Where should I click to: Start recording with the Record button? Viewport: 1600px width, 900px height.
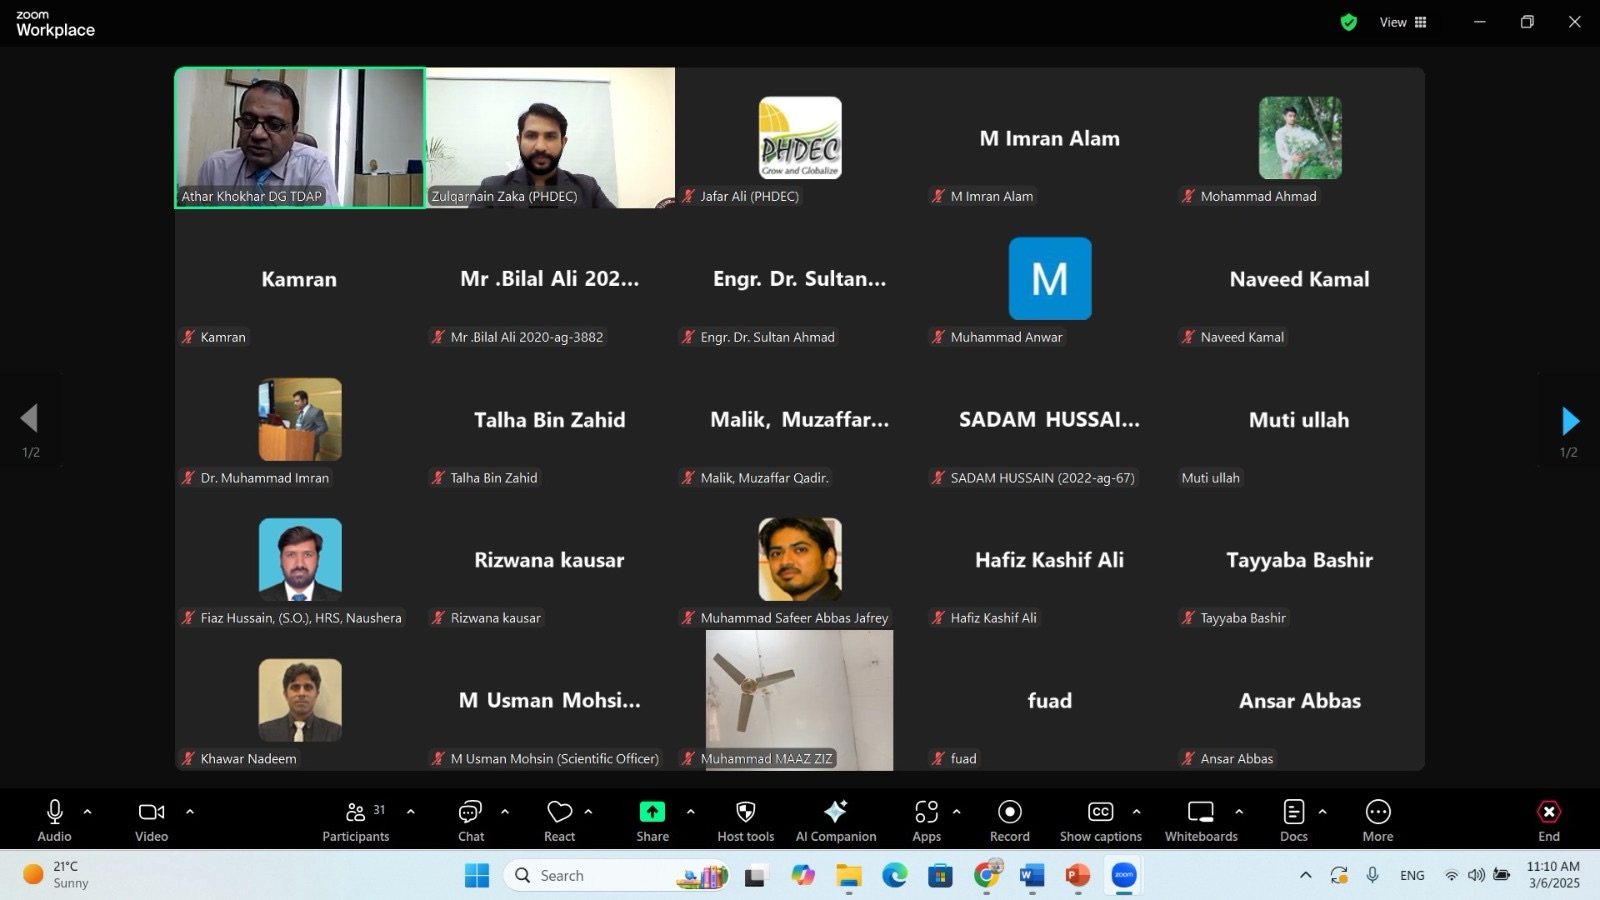click(x=1009, y=821)
